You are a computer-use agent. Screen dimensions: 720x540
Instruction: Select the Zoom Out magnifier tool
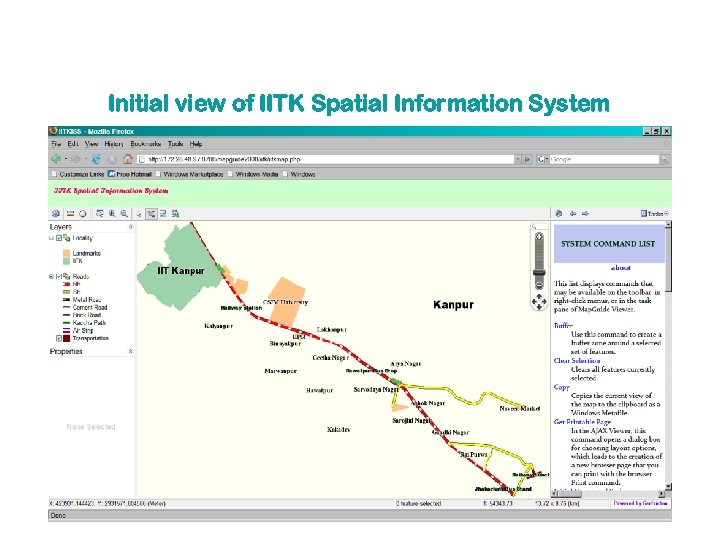tap(124, 214)
